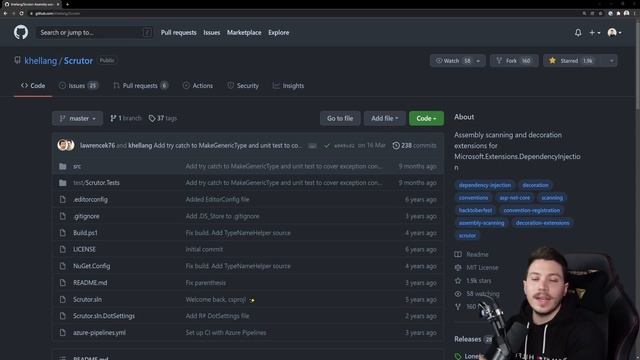
Task: Open Scrutor.sln.DotSettings file
Action: coord(104,316)
